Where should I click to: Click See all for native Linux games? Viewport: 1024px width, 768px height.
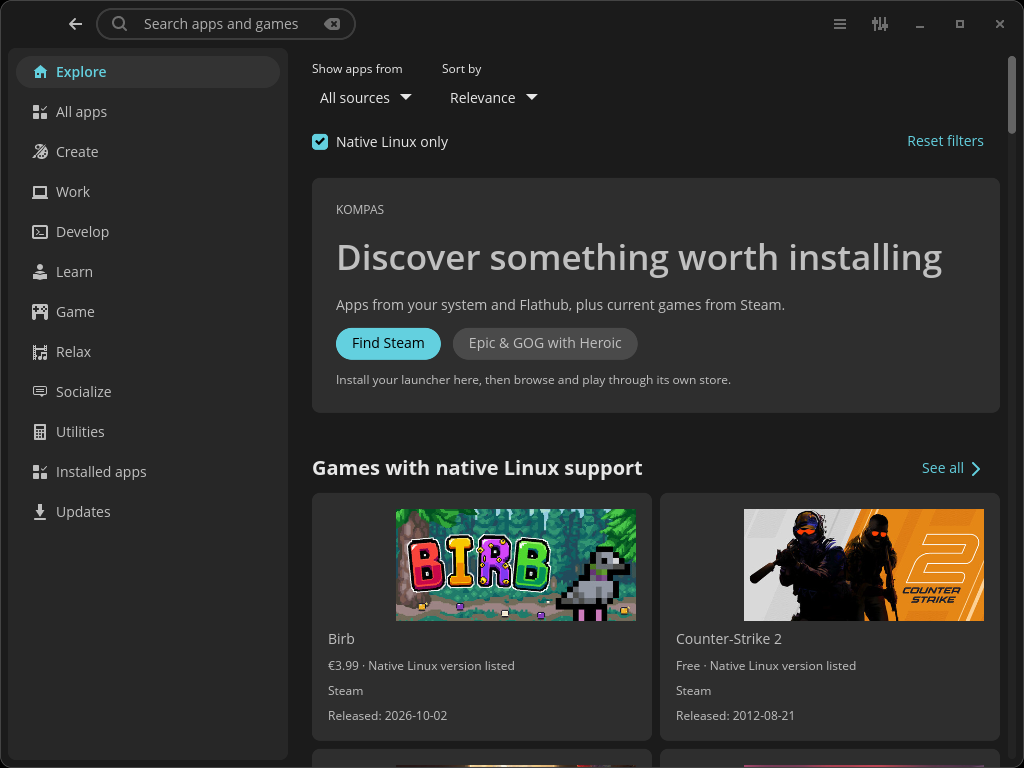pos(951,468)
